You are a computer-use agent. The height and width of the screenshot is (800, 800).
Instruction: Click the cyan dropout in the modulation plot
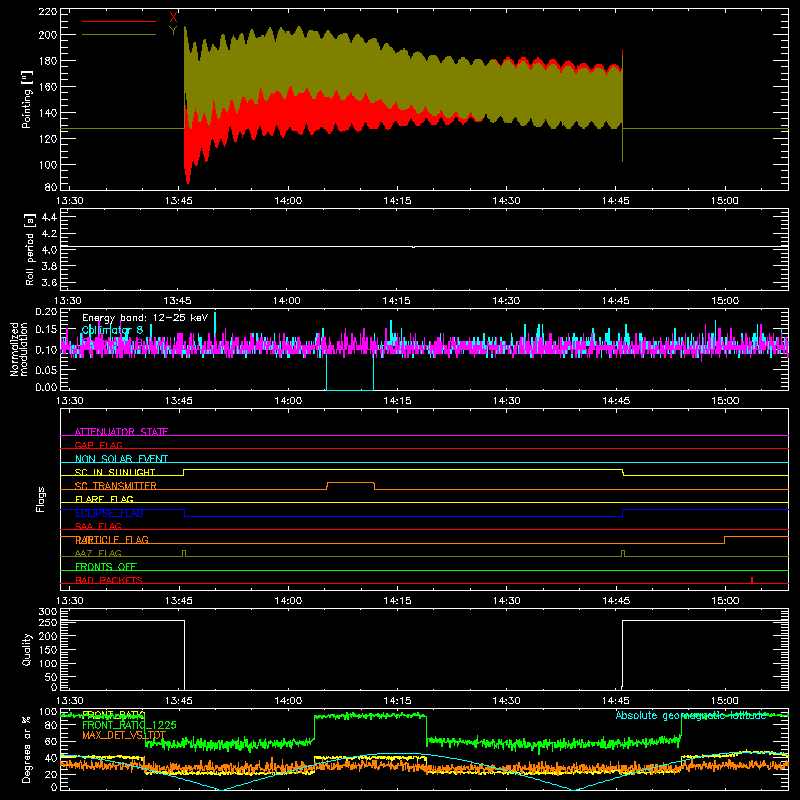[x=350, y=375]
